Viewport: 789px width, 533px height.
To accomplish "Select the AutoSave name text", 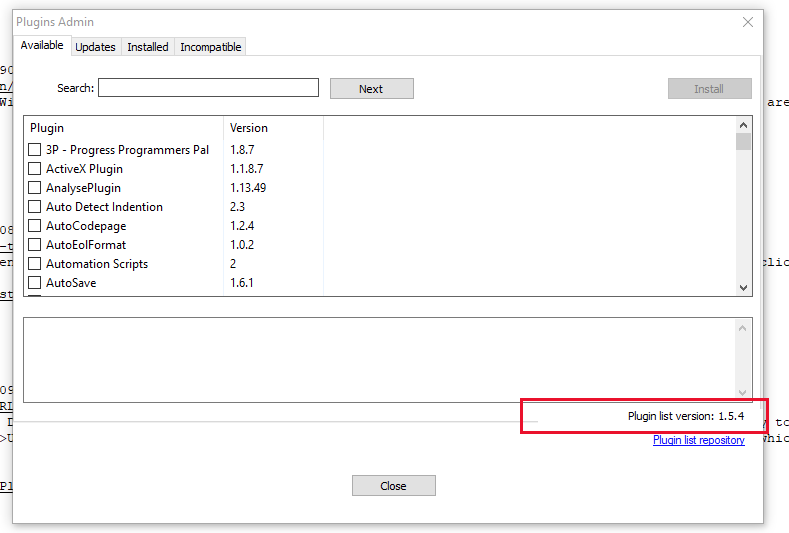I will click(71, 283).
